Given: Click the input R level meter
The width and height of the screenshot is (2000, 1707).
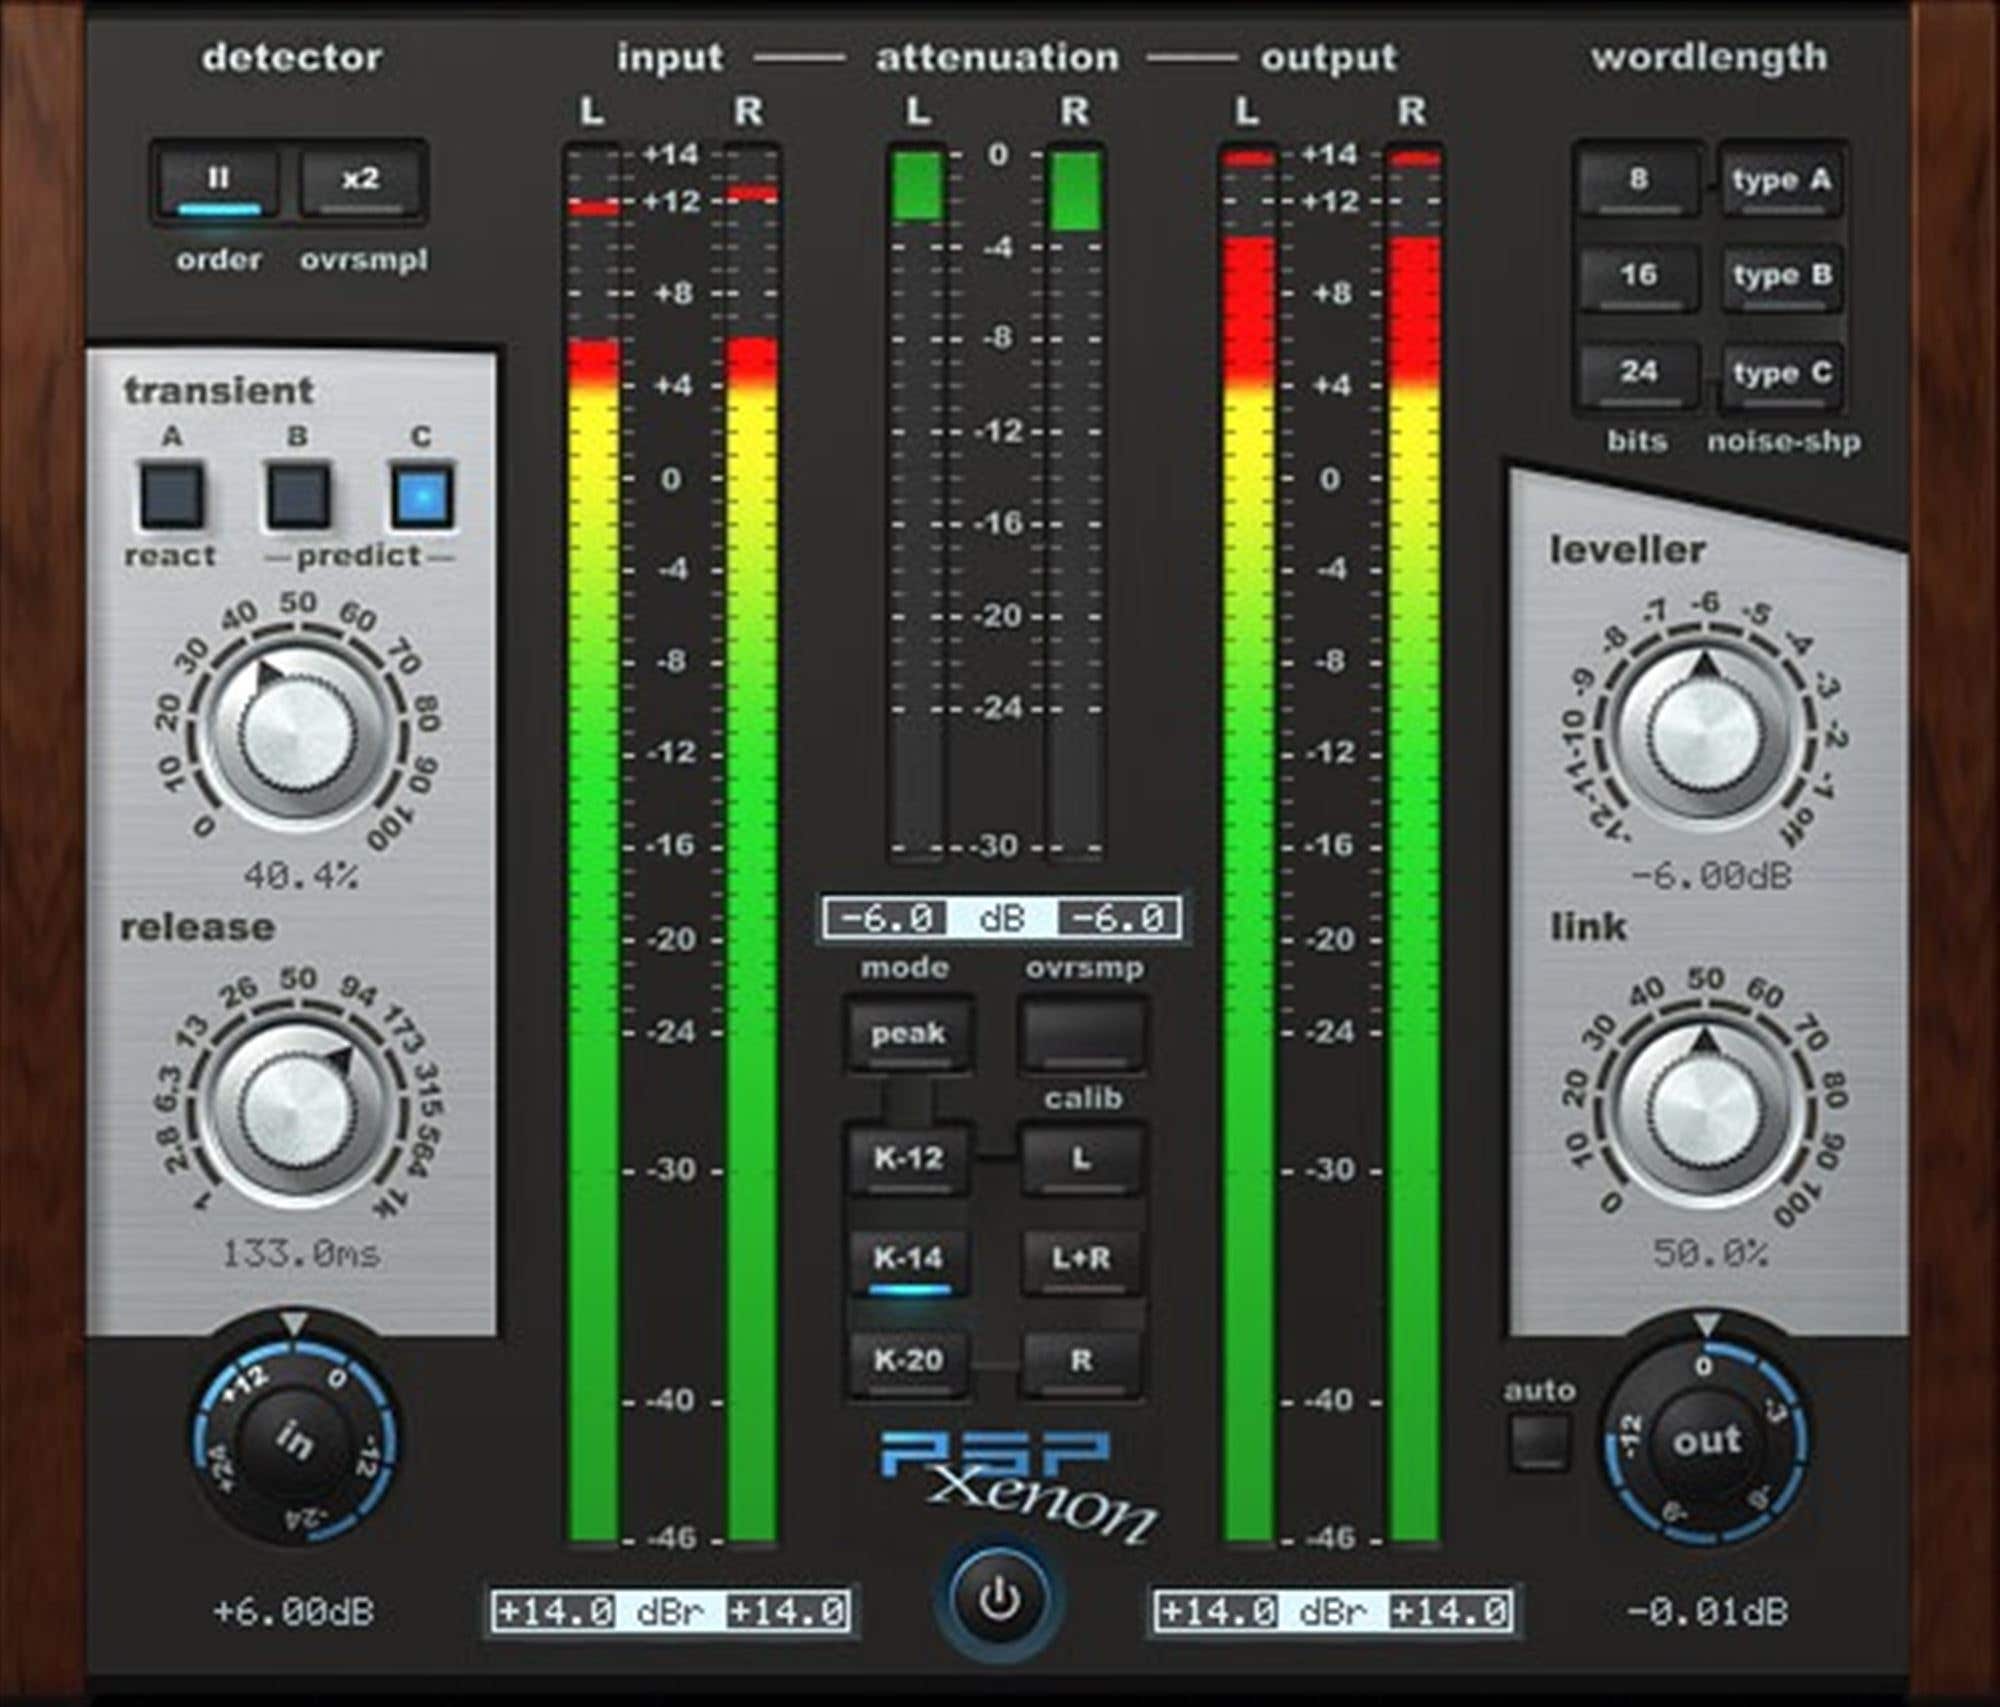Looking at the screenshot, I should click(x=752, y=846).
